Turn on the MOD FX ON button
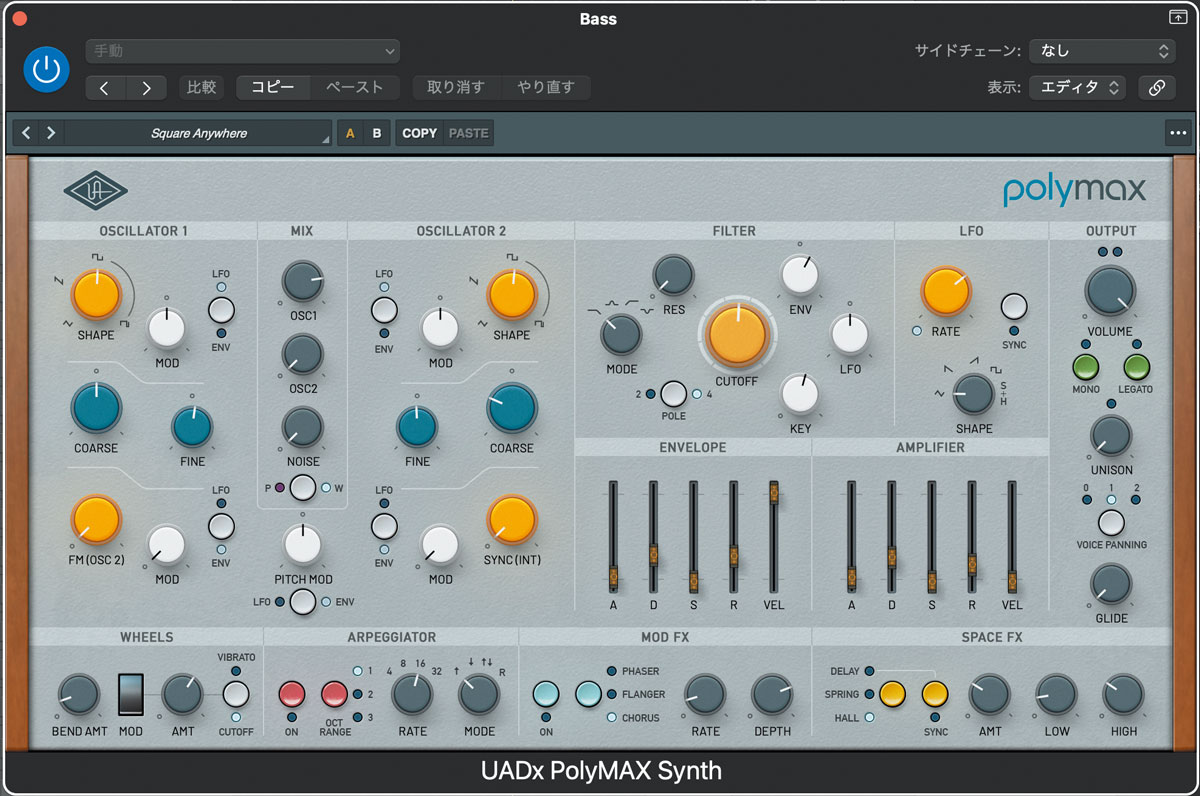 (x=546, y=694)
